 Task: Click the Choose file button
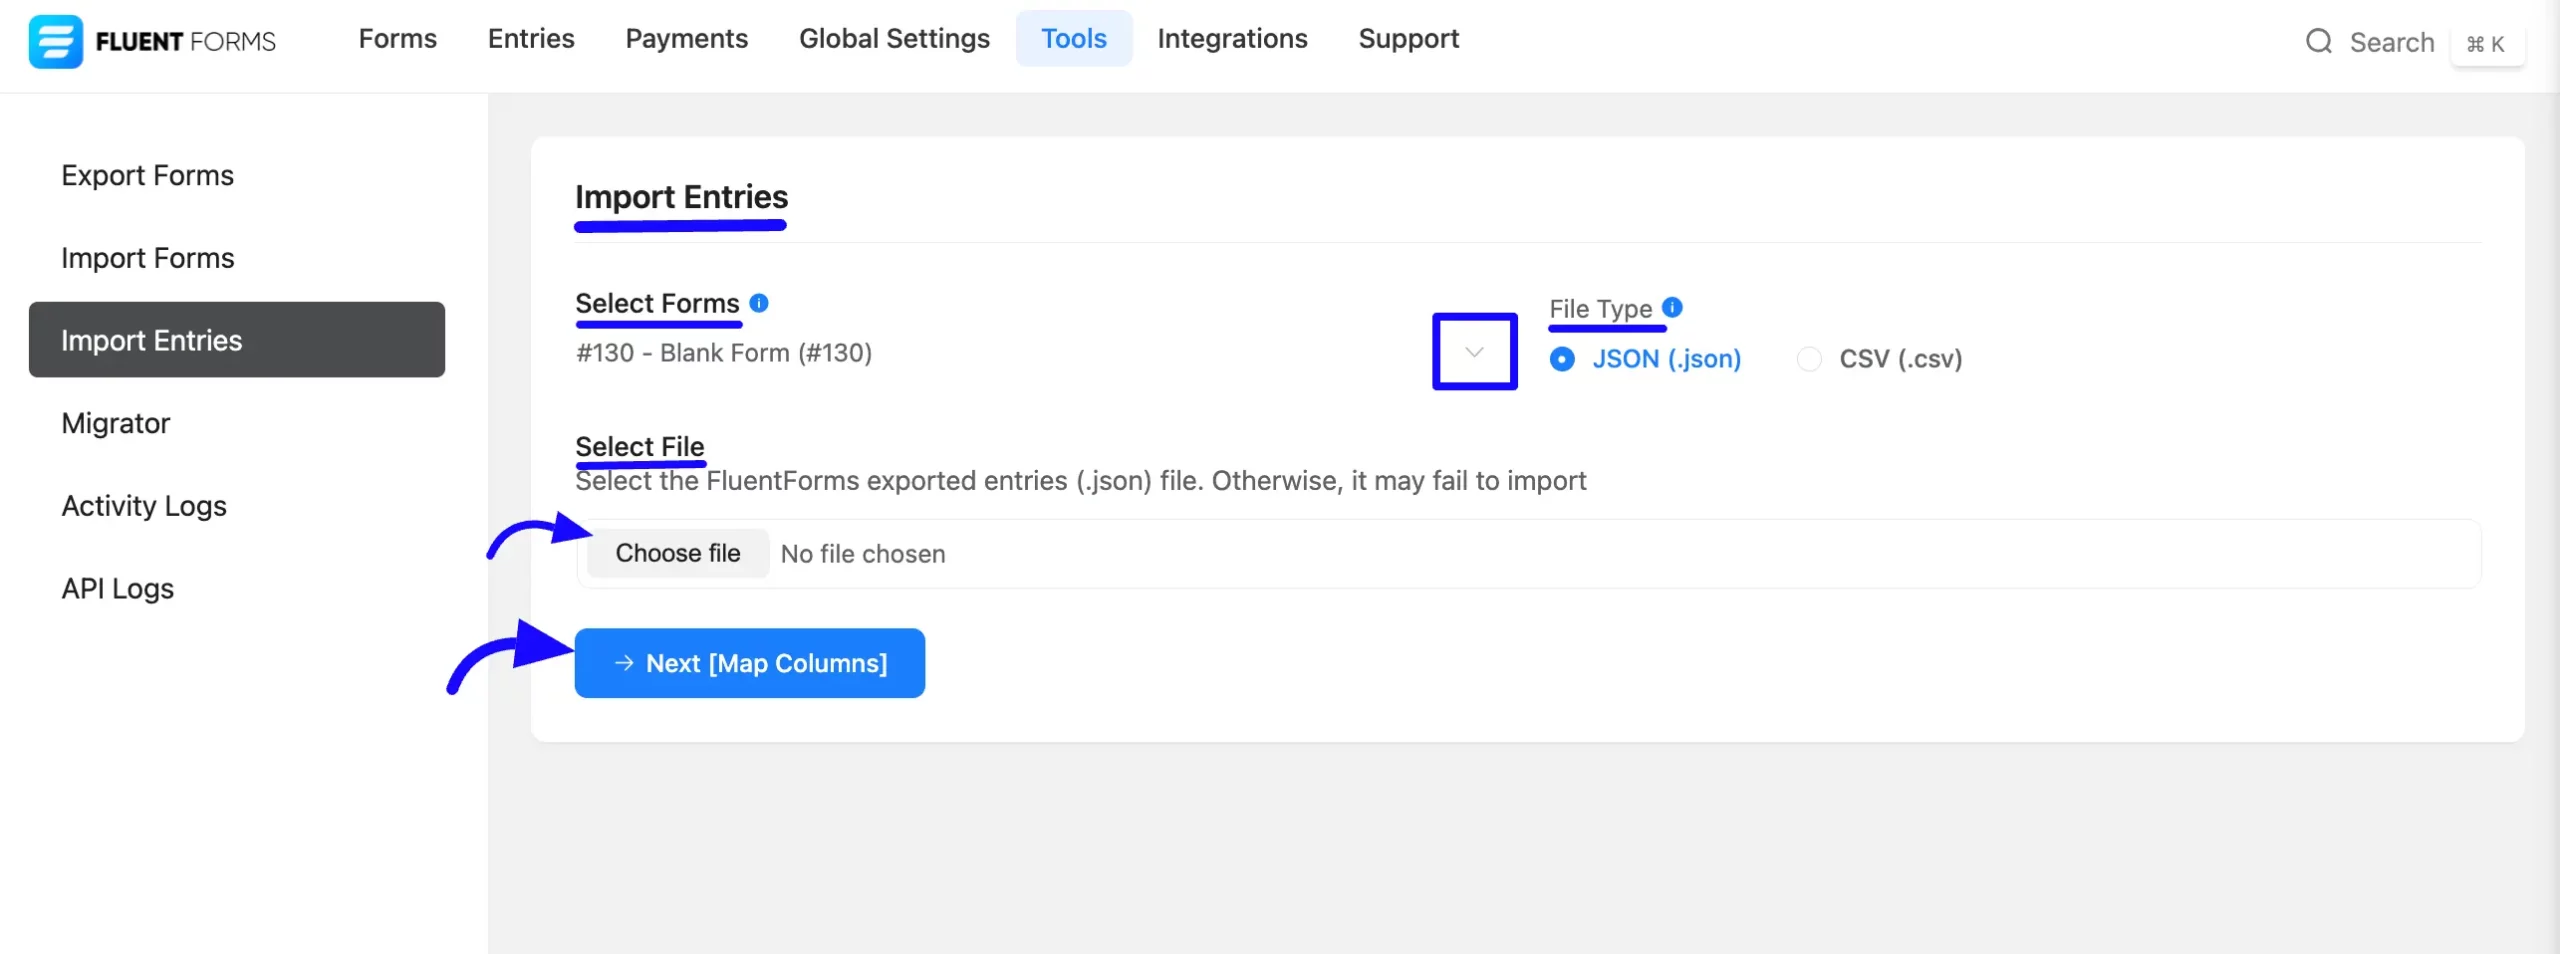point(678,553)
